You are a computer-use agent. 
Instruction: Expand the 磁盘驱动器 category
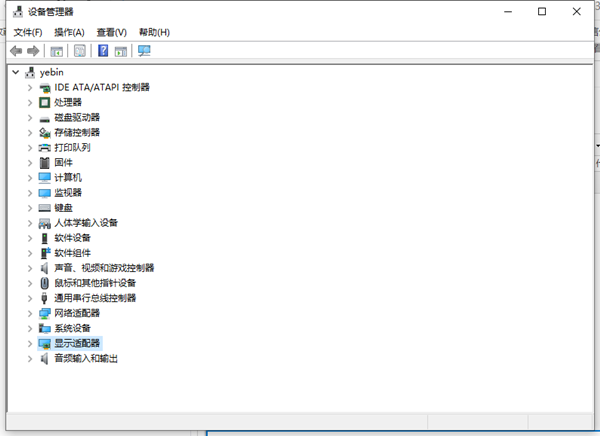pyautogui.click(x=30, y=117)
